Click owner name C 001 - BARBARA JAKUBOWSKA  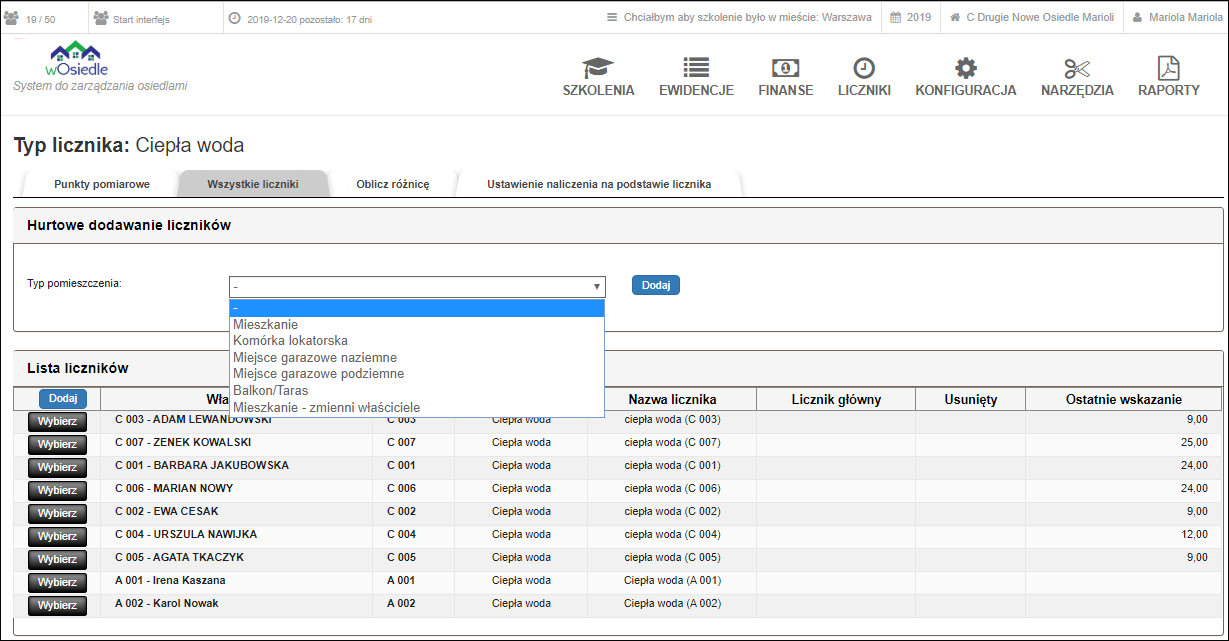click(x=202, y=465)
